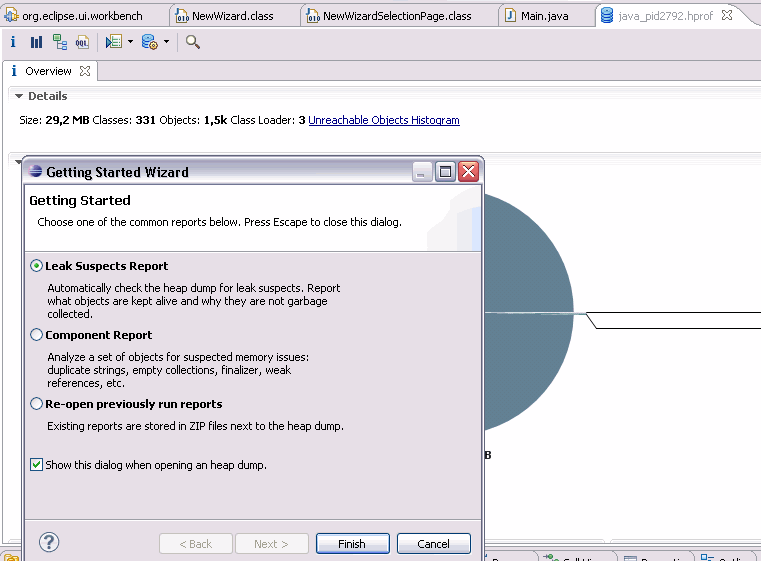Click the Run Expert System Test icon
761x561 pixels.
pyautogui.click(x=114, y=42)
